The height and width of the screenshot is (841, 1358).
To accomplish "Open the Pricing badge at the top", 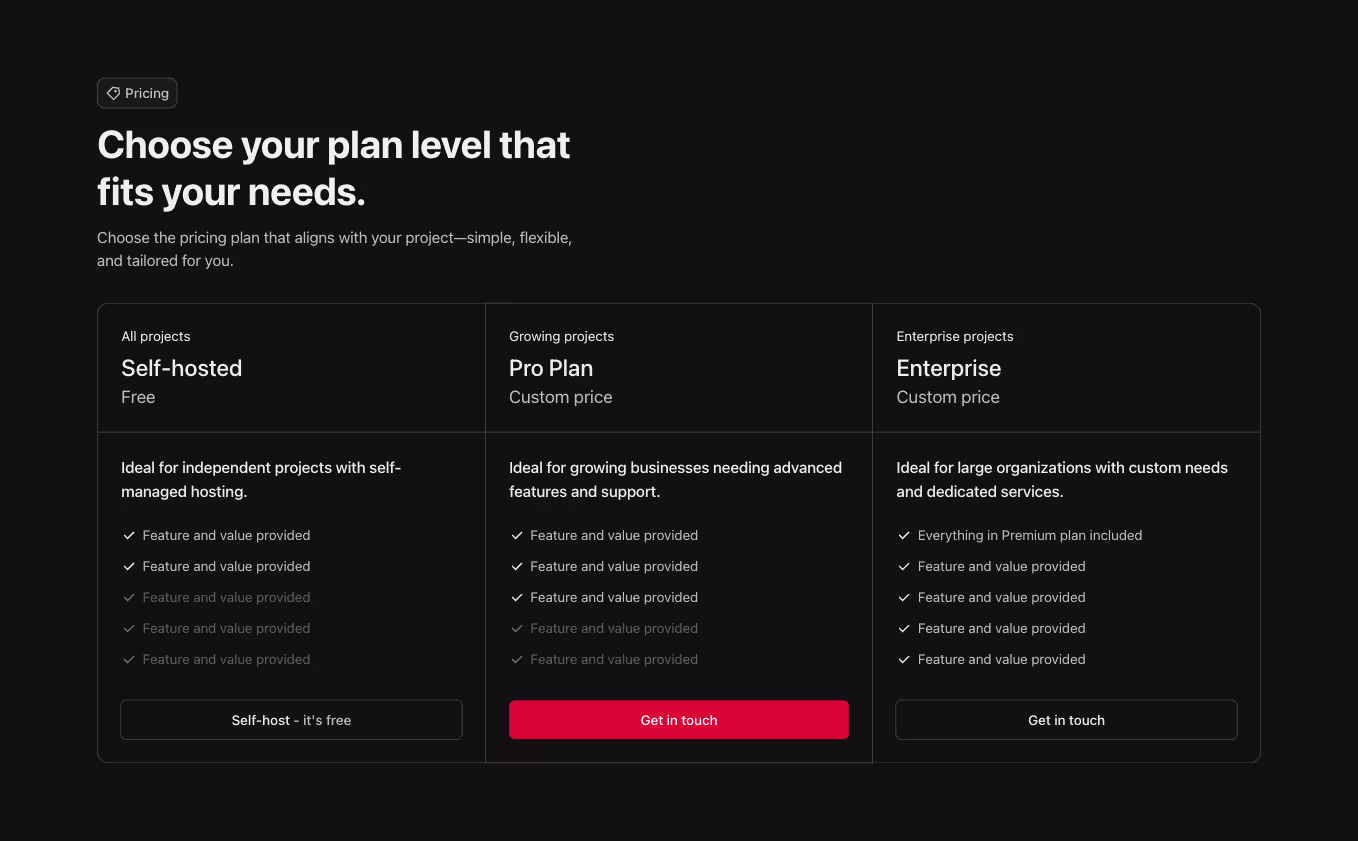I will (x=137, y=93).
